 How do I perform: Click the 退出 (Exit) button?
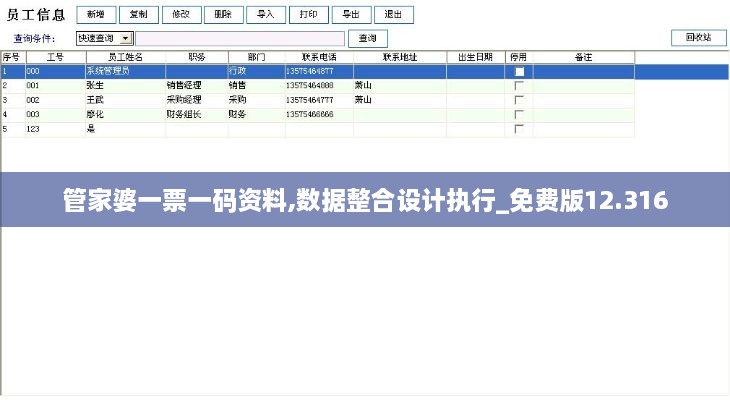point(394,15)
